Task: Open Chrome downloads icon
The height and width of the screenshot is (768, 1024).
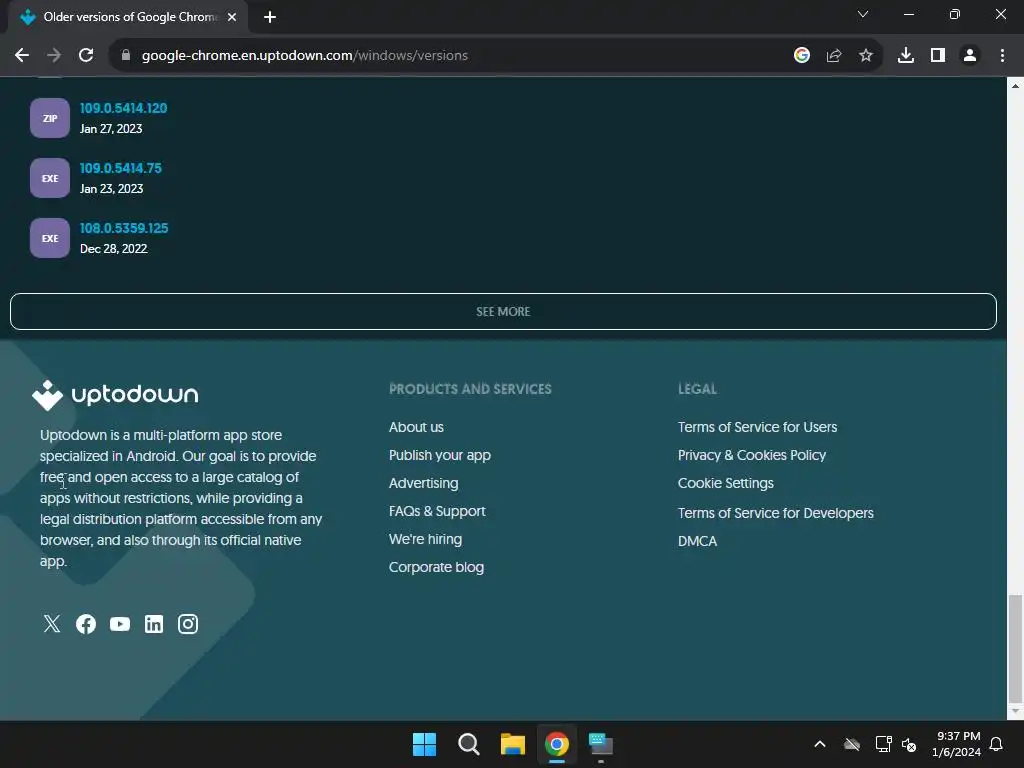Action: pyautogui.click(x=906, y=56)
